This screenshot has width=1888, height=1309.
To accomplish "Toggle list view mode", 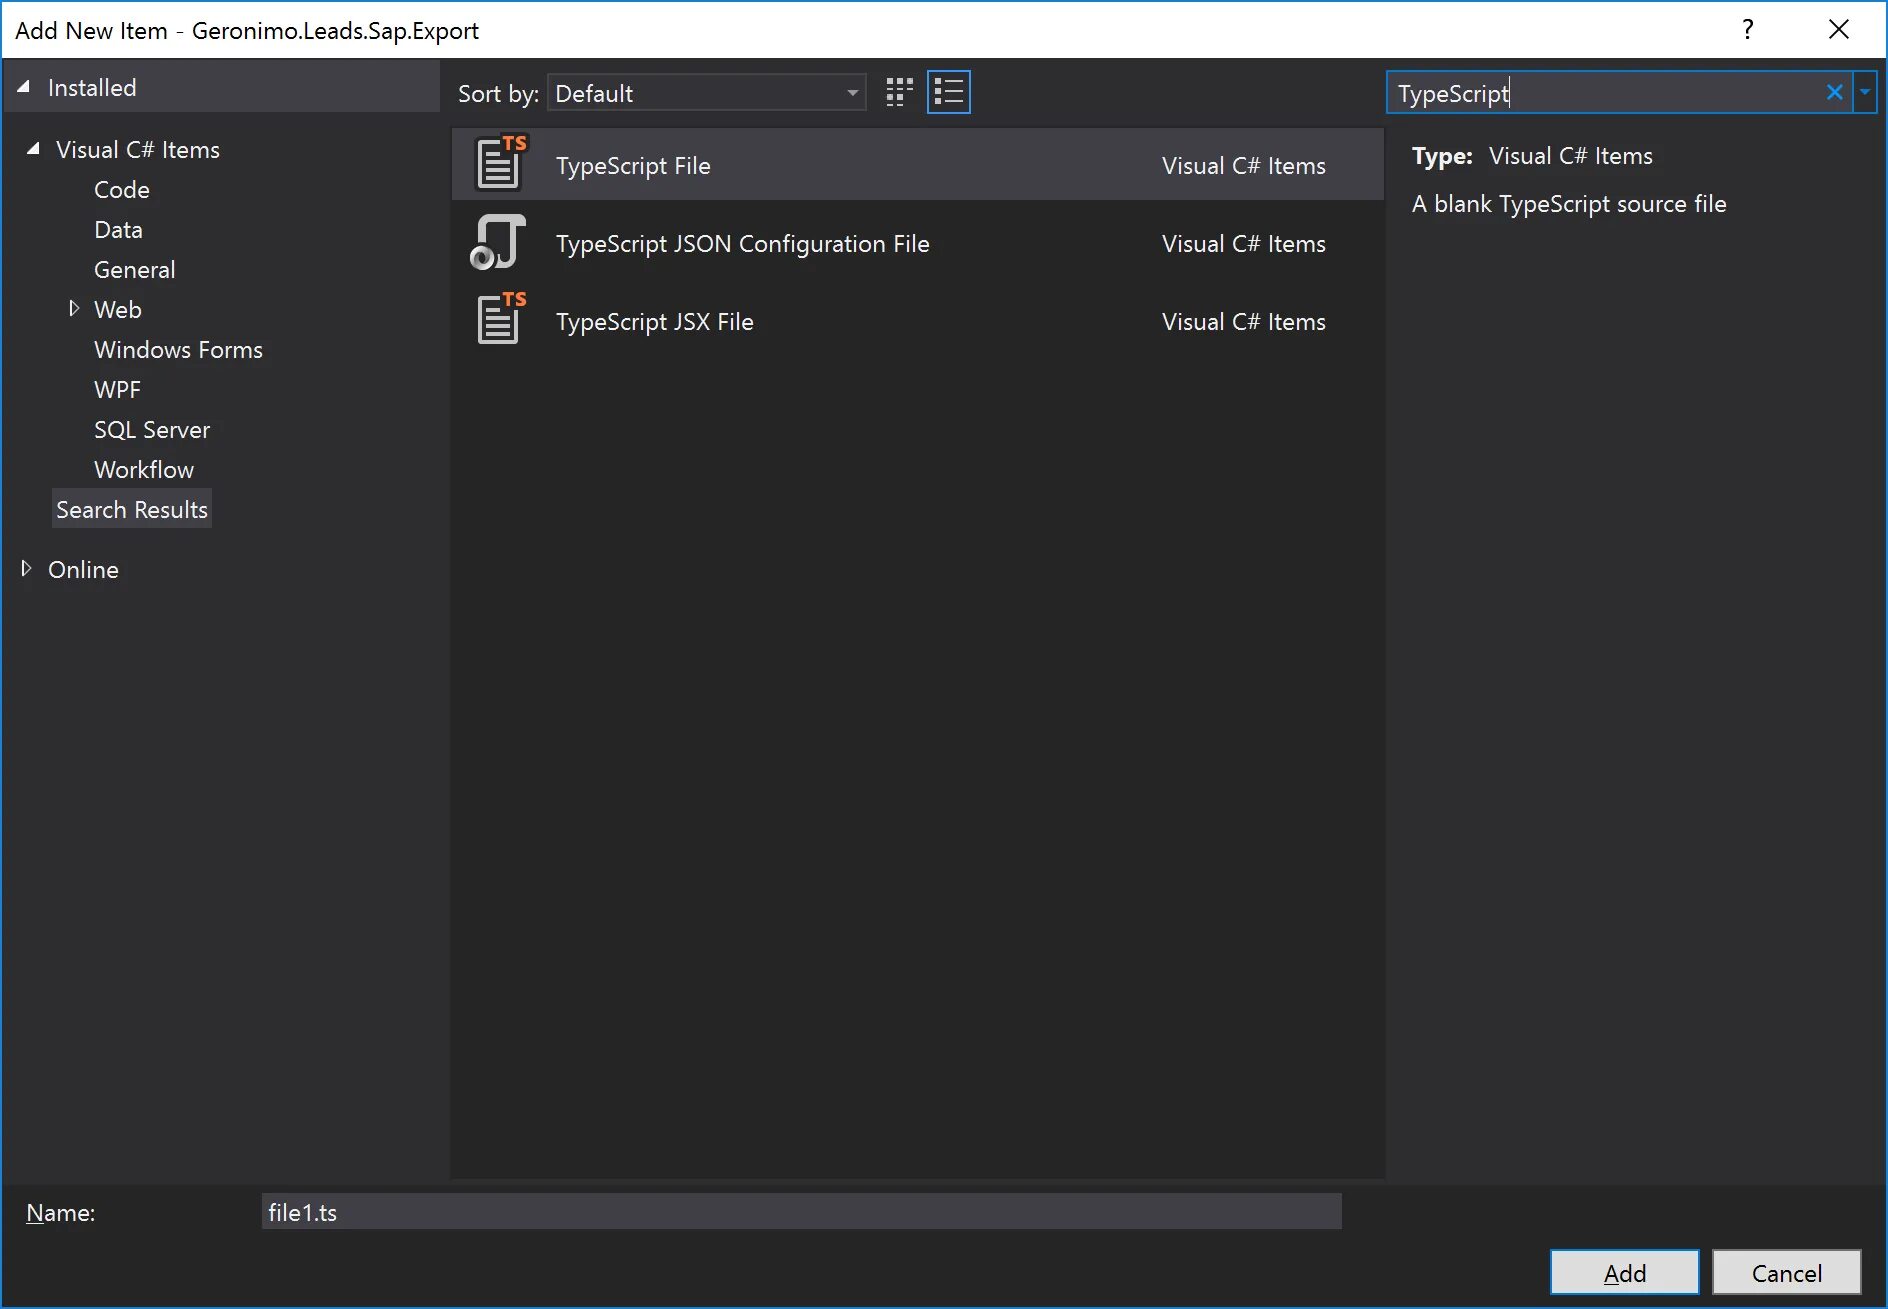I will 948,91.
